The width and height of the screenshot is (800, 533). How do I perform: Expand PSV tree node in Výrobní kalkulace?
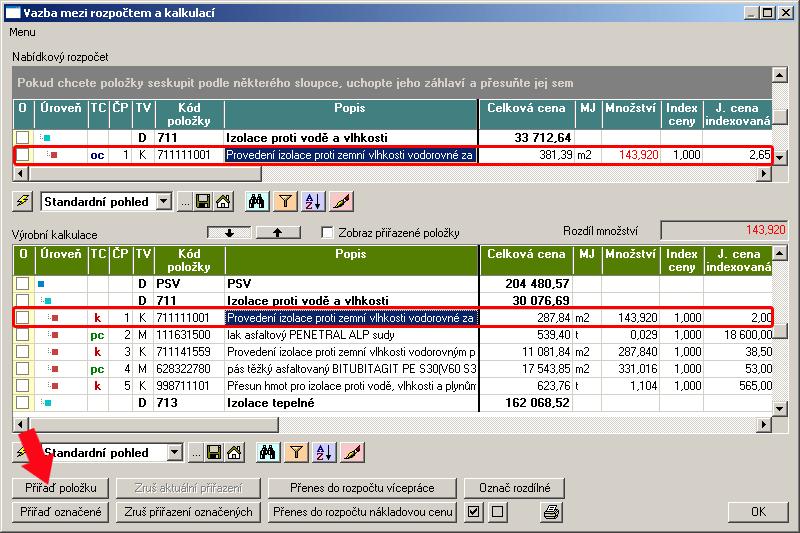[41, 284]
